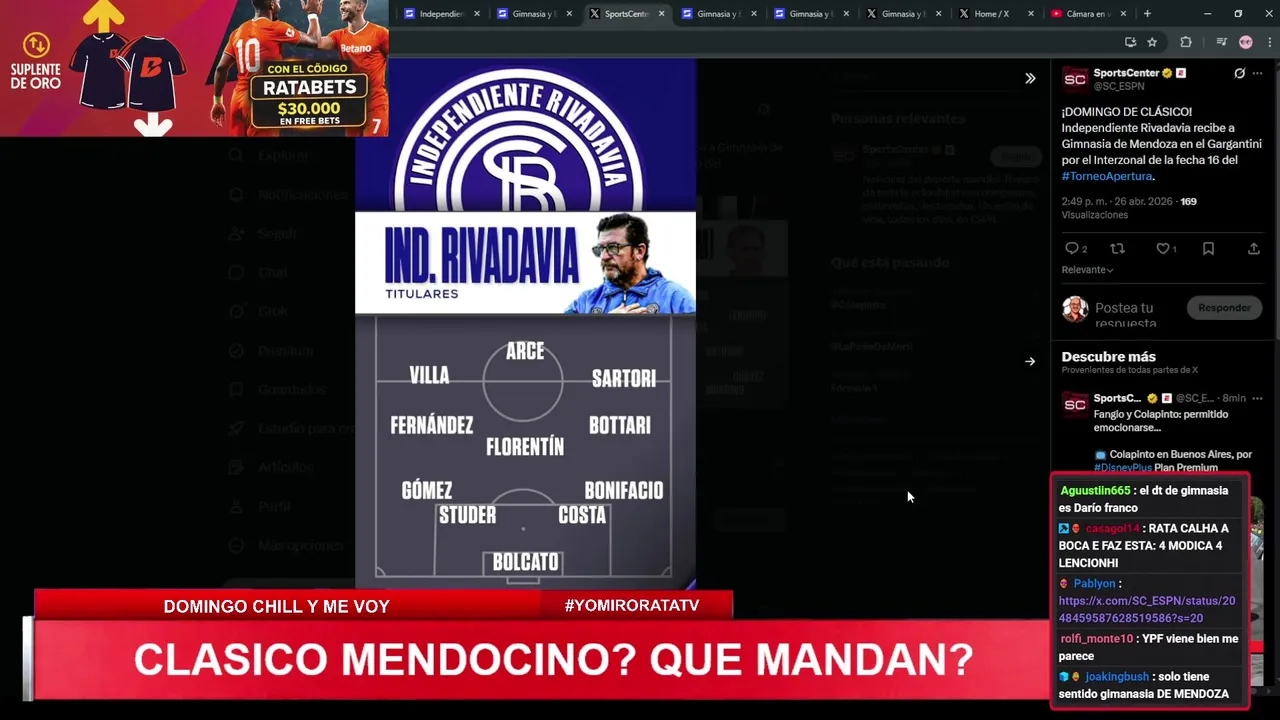This screenshot has height=720, width=1280.
Task: Click joakingbush username in chat
Action: click(1116, 677)
